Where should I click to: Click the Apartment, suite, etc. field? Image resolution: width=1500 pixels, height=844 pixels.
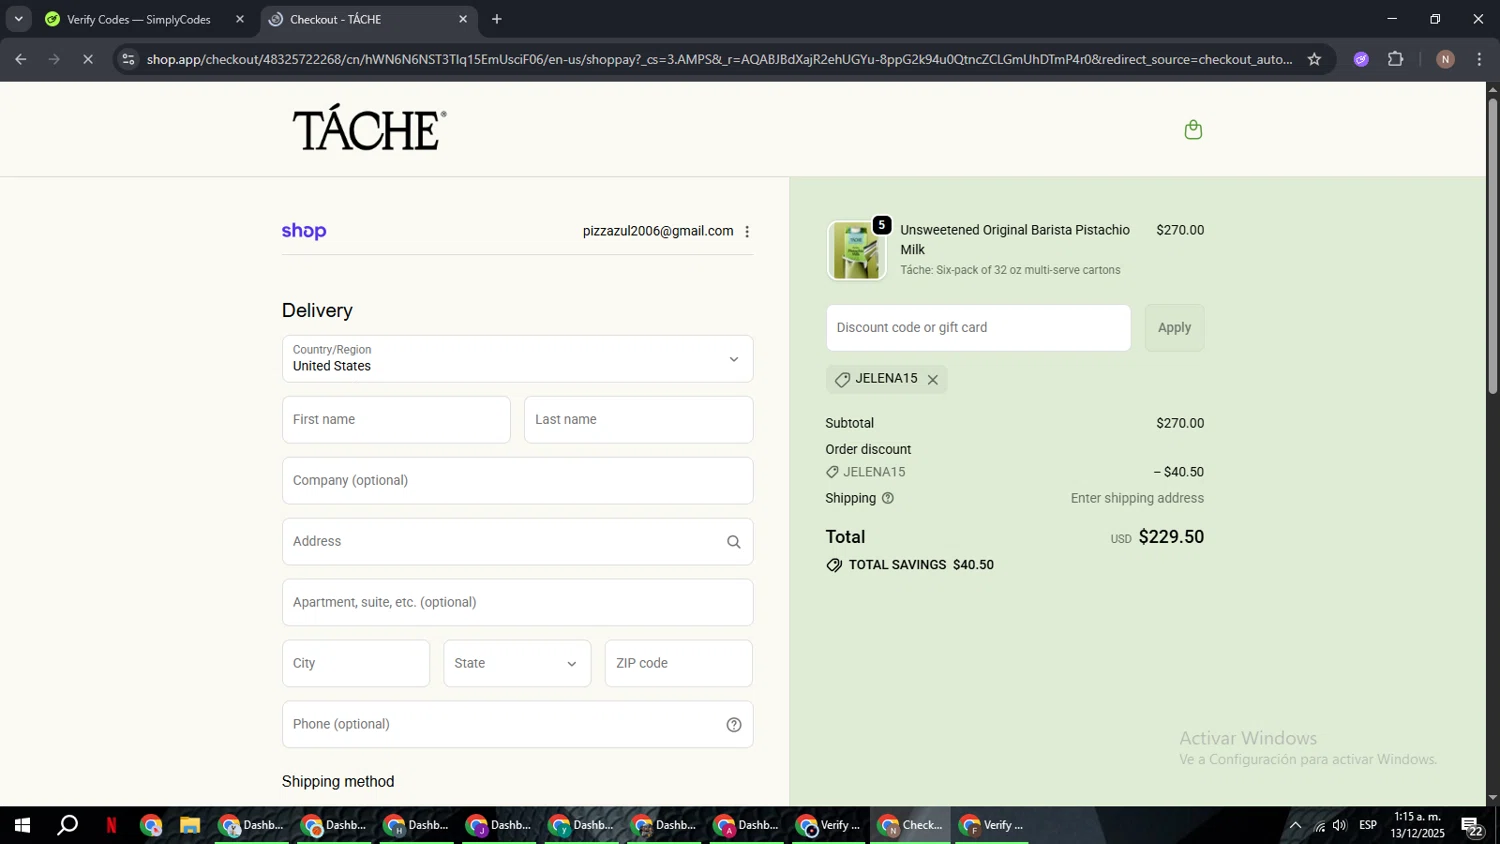tap(517, 603)
